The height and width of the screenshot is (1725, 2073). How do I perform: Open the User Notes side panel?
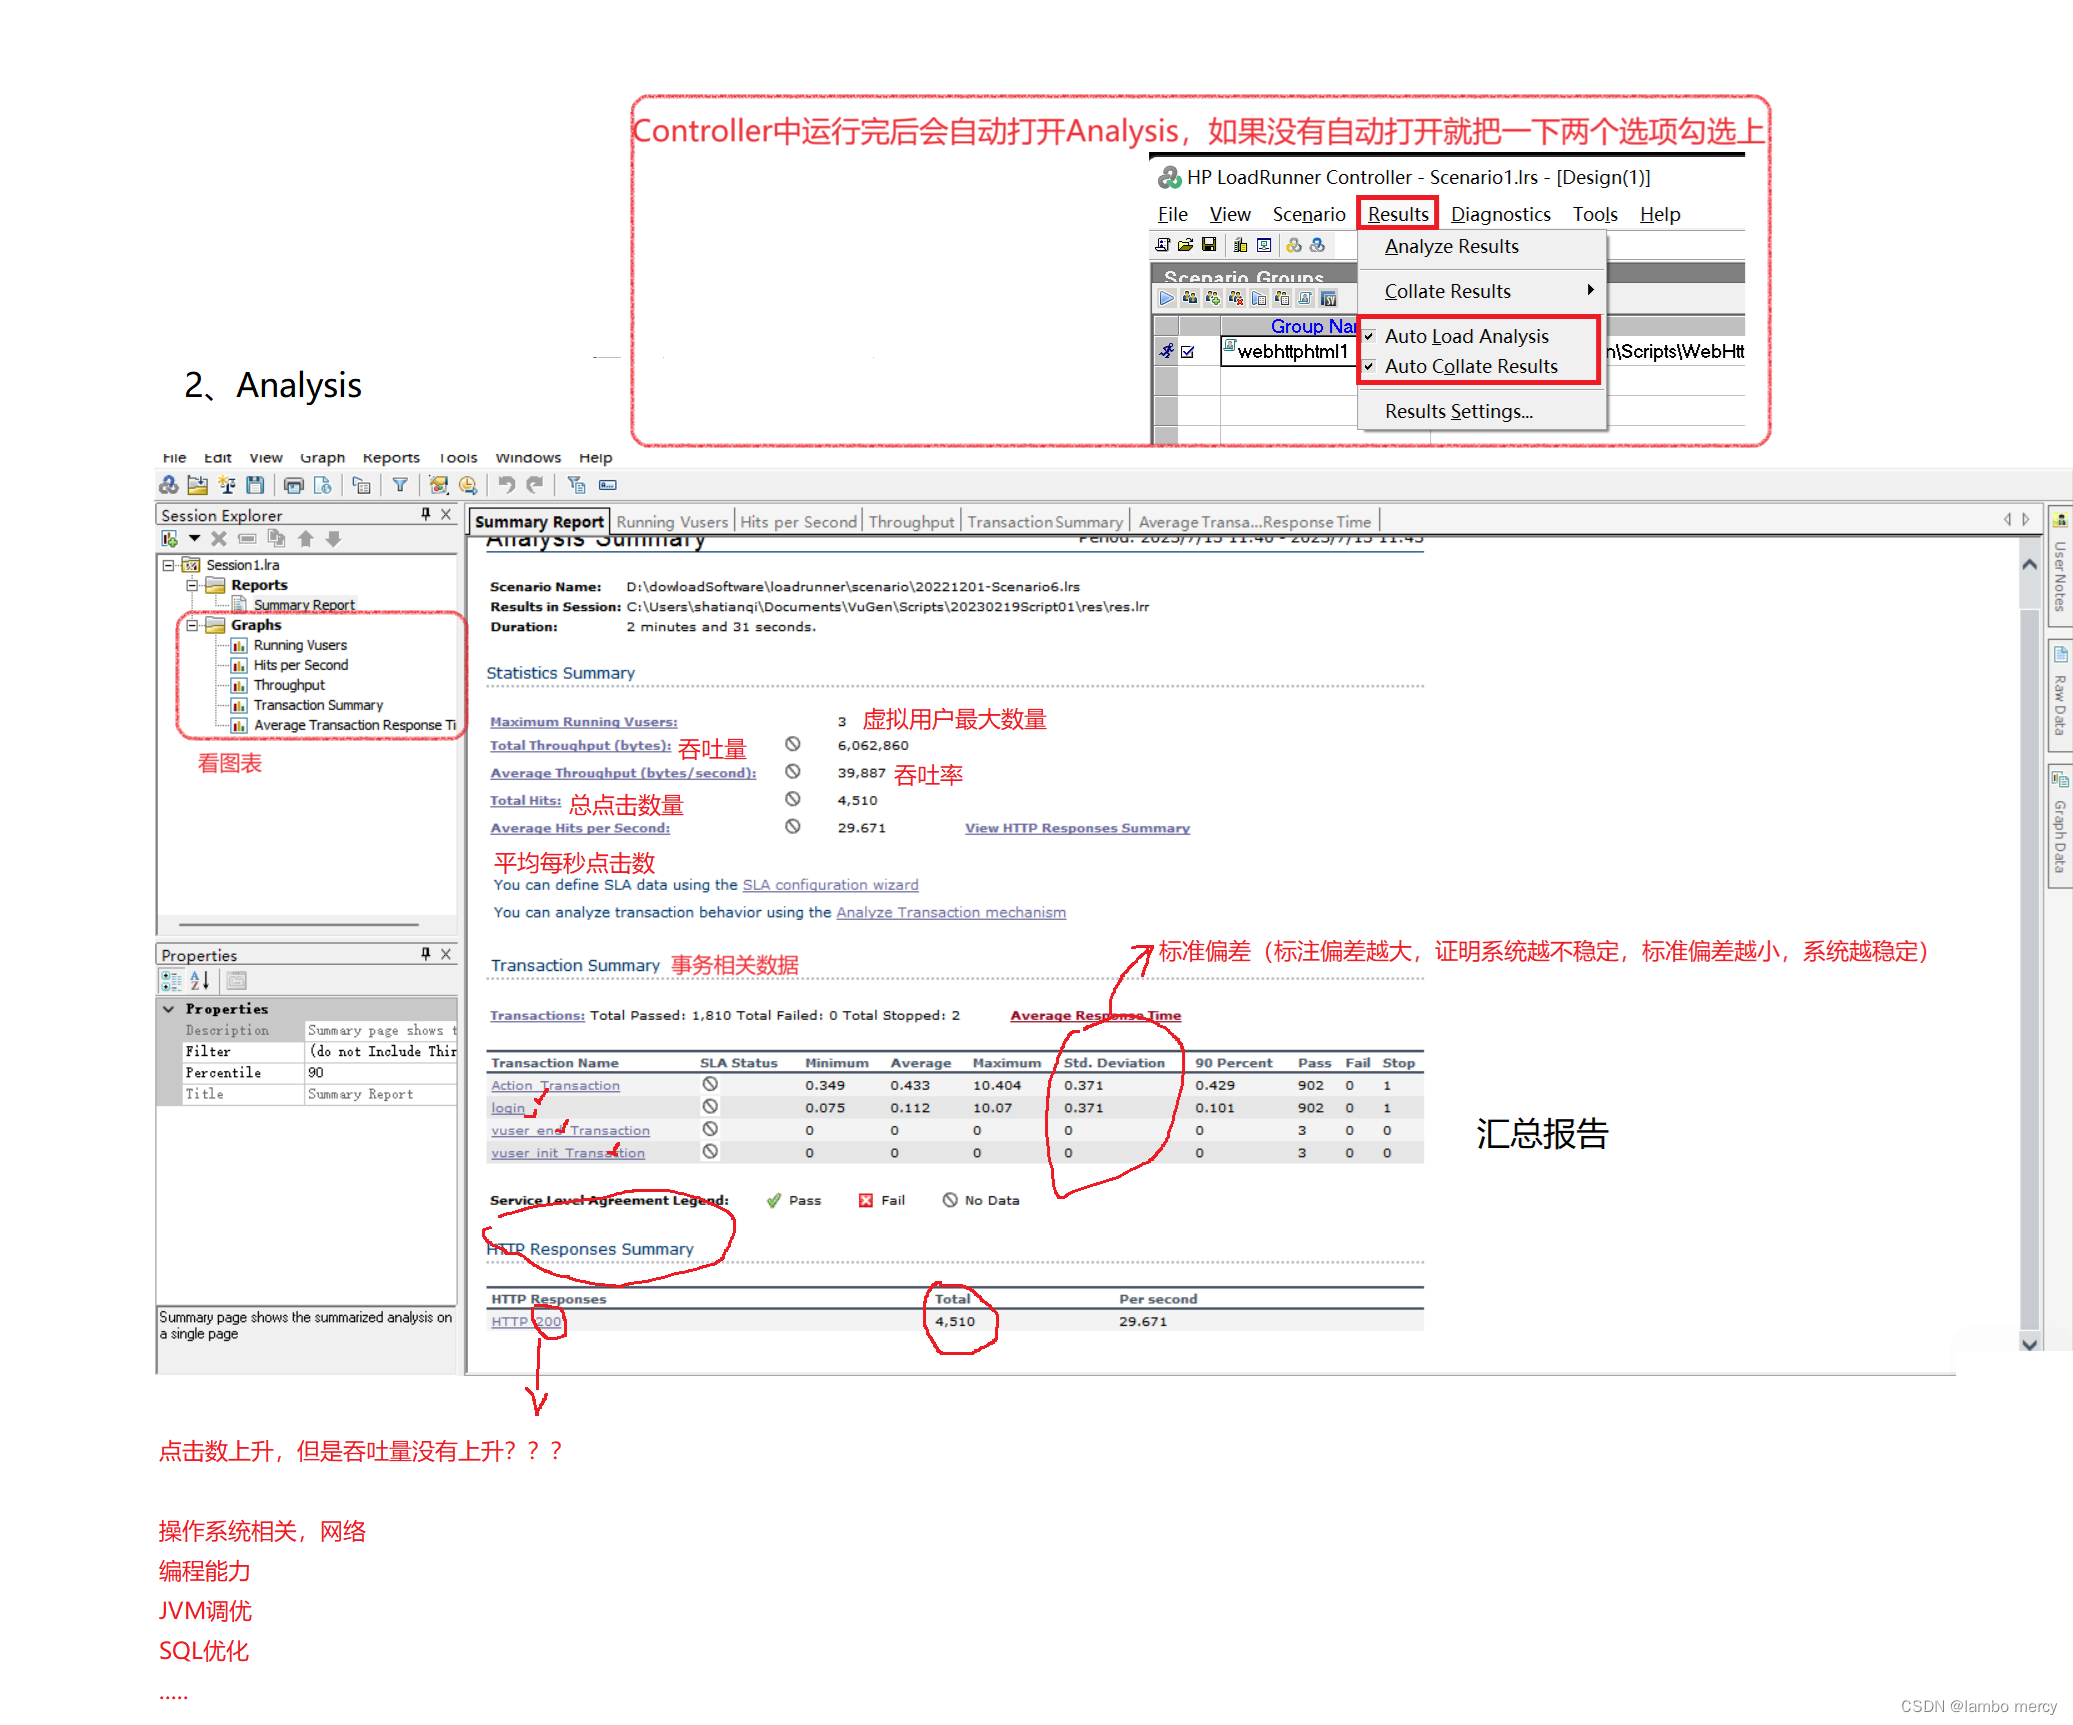click(x=2059, y=566)
